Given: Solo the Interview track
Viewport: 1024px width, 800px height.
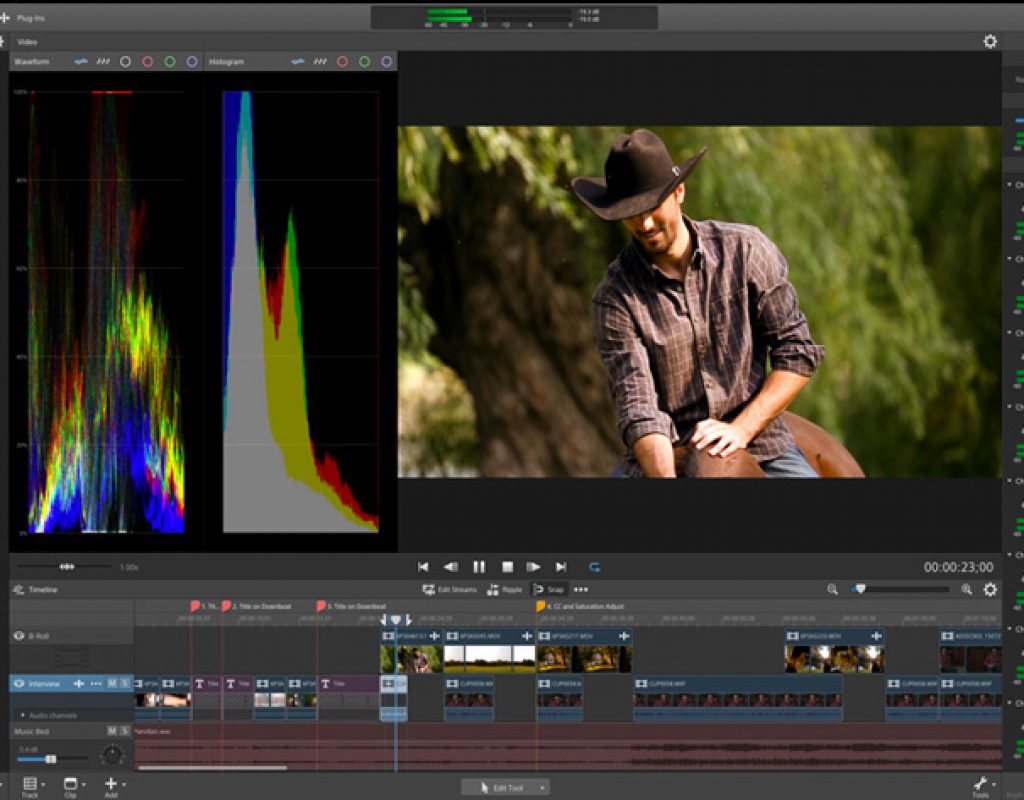Looking at the screenshot, I should 125,684.
